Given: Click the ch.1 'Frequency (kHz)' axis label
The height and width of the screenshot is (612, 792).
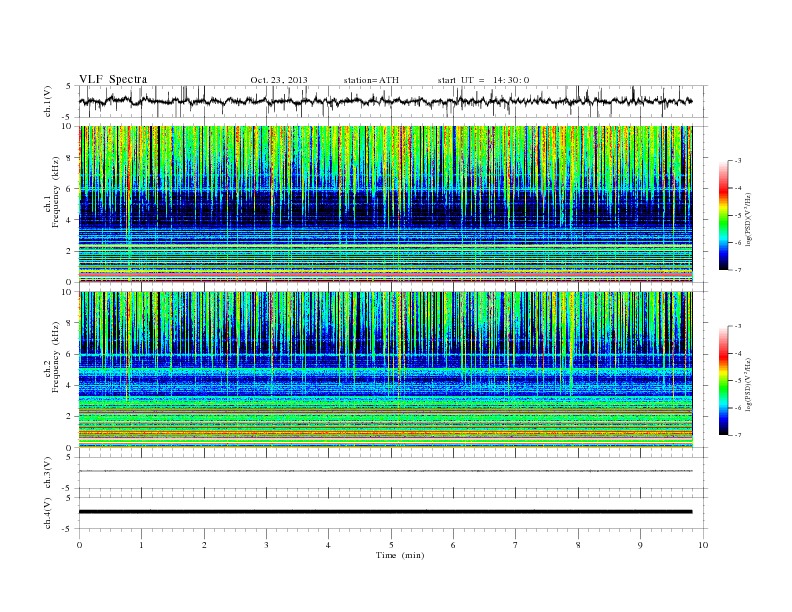Looking at the screenshot, I should tap(56, 192).
